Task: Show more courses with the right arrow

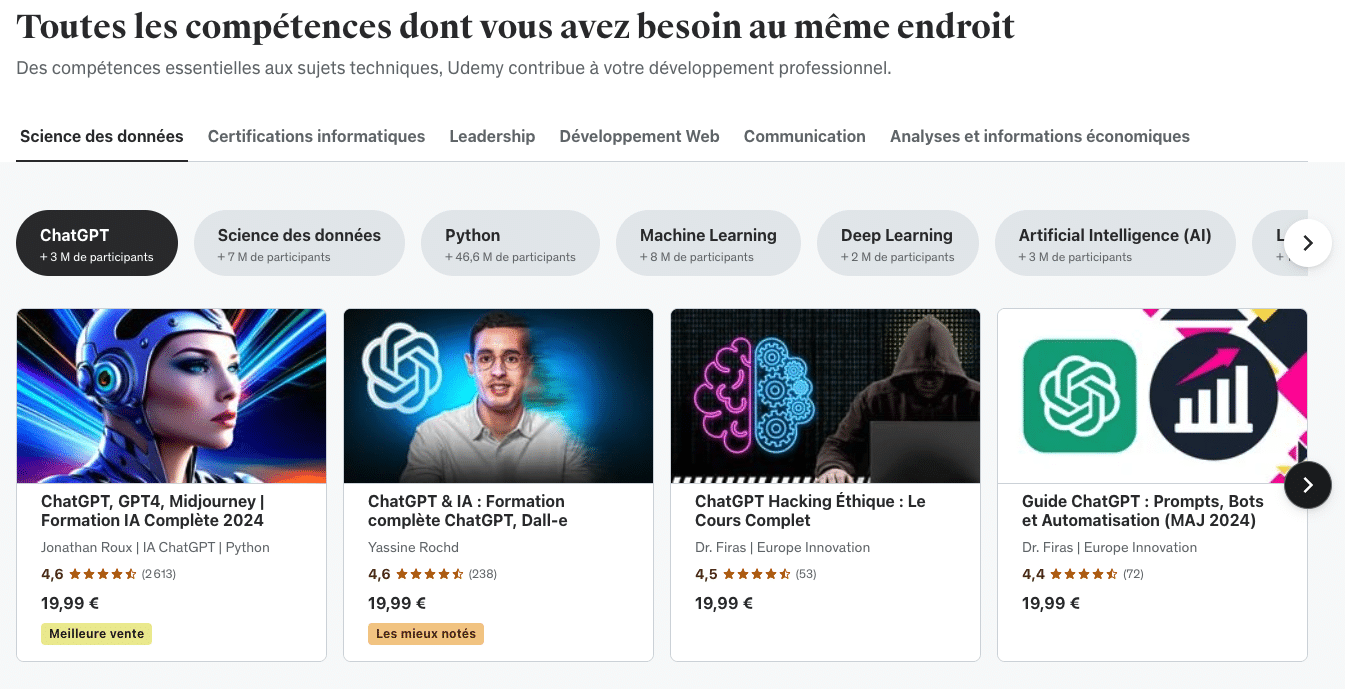Action: tap(1307, 484)
